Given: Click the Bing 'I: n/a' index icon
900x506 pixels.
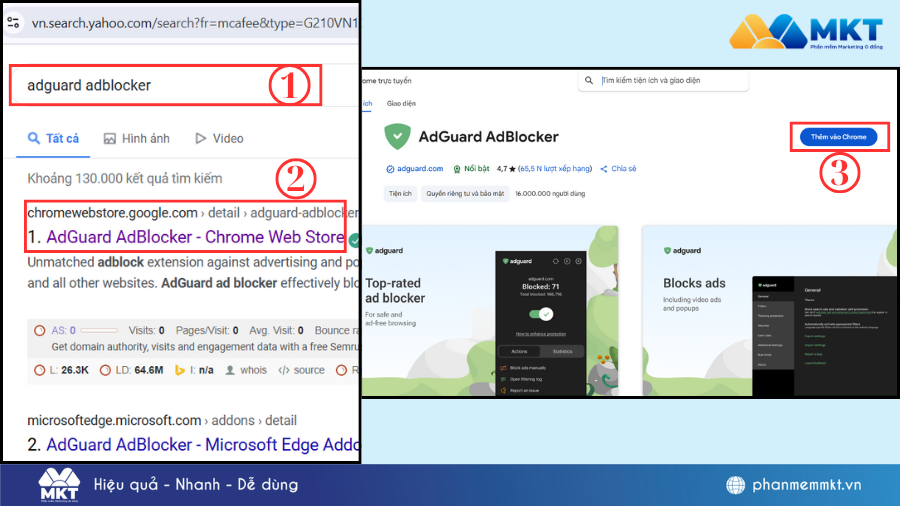Looking at the screenshot, I should pos(180,371).
